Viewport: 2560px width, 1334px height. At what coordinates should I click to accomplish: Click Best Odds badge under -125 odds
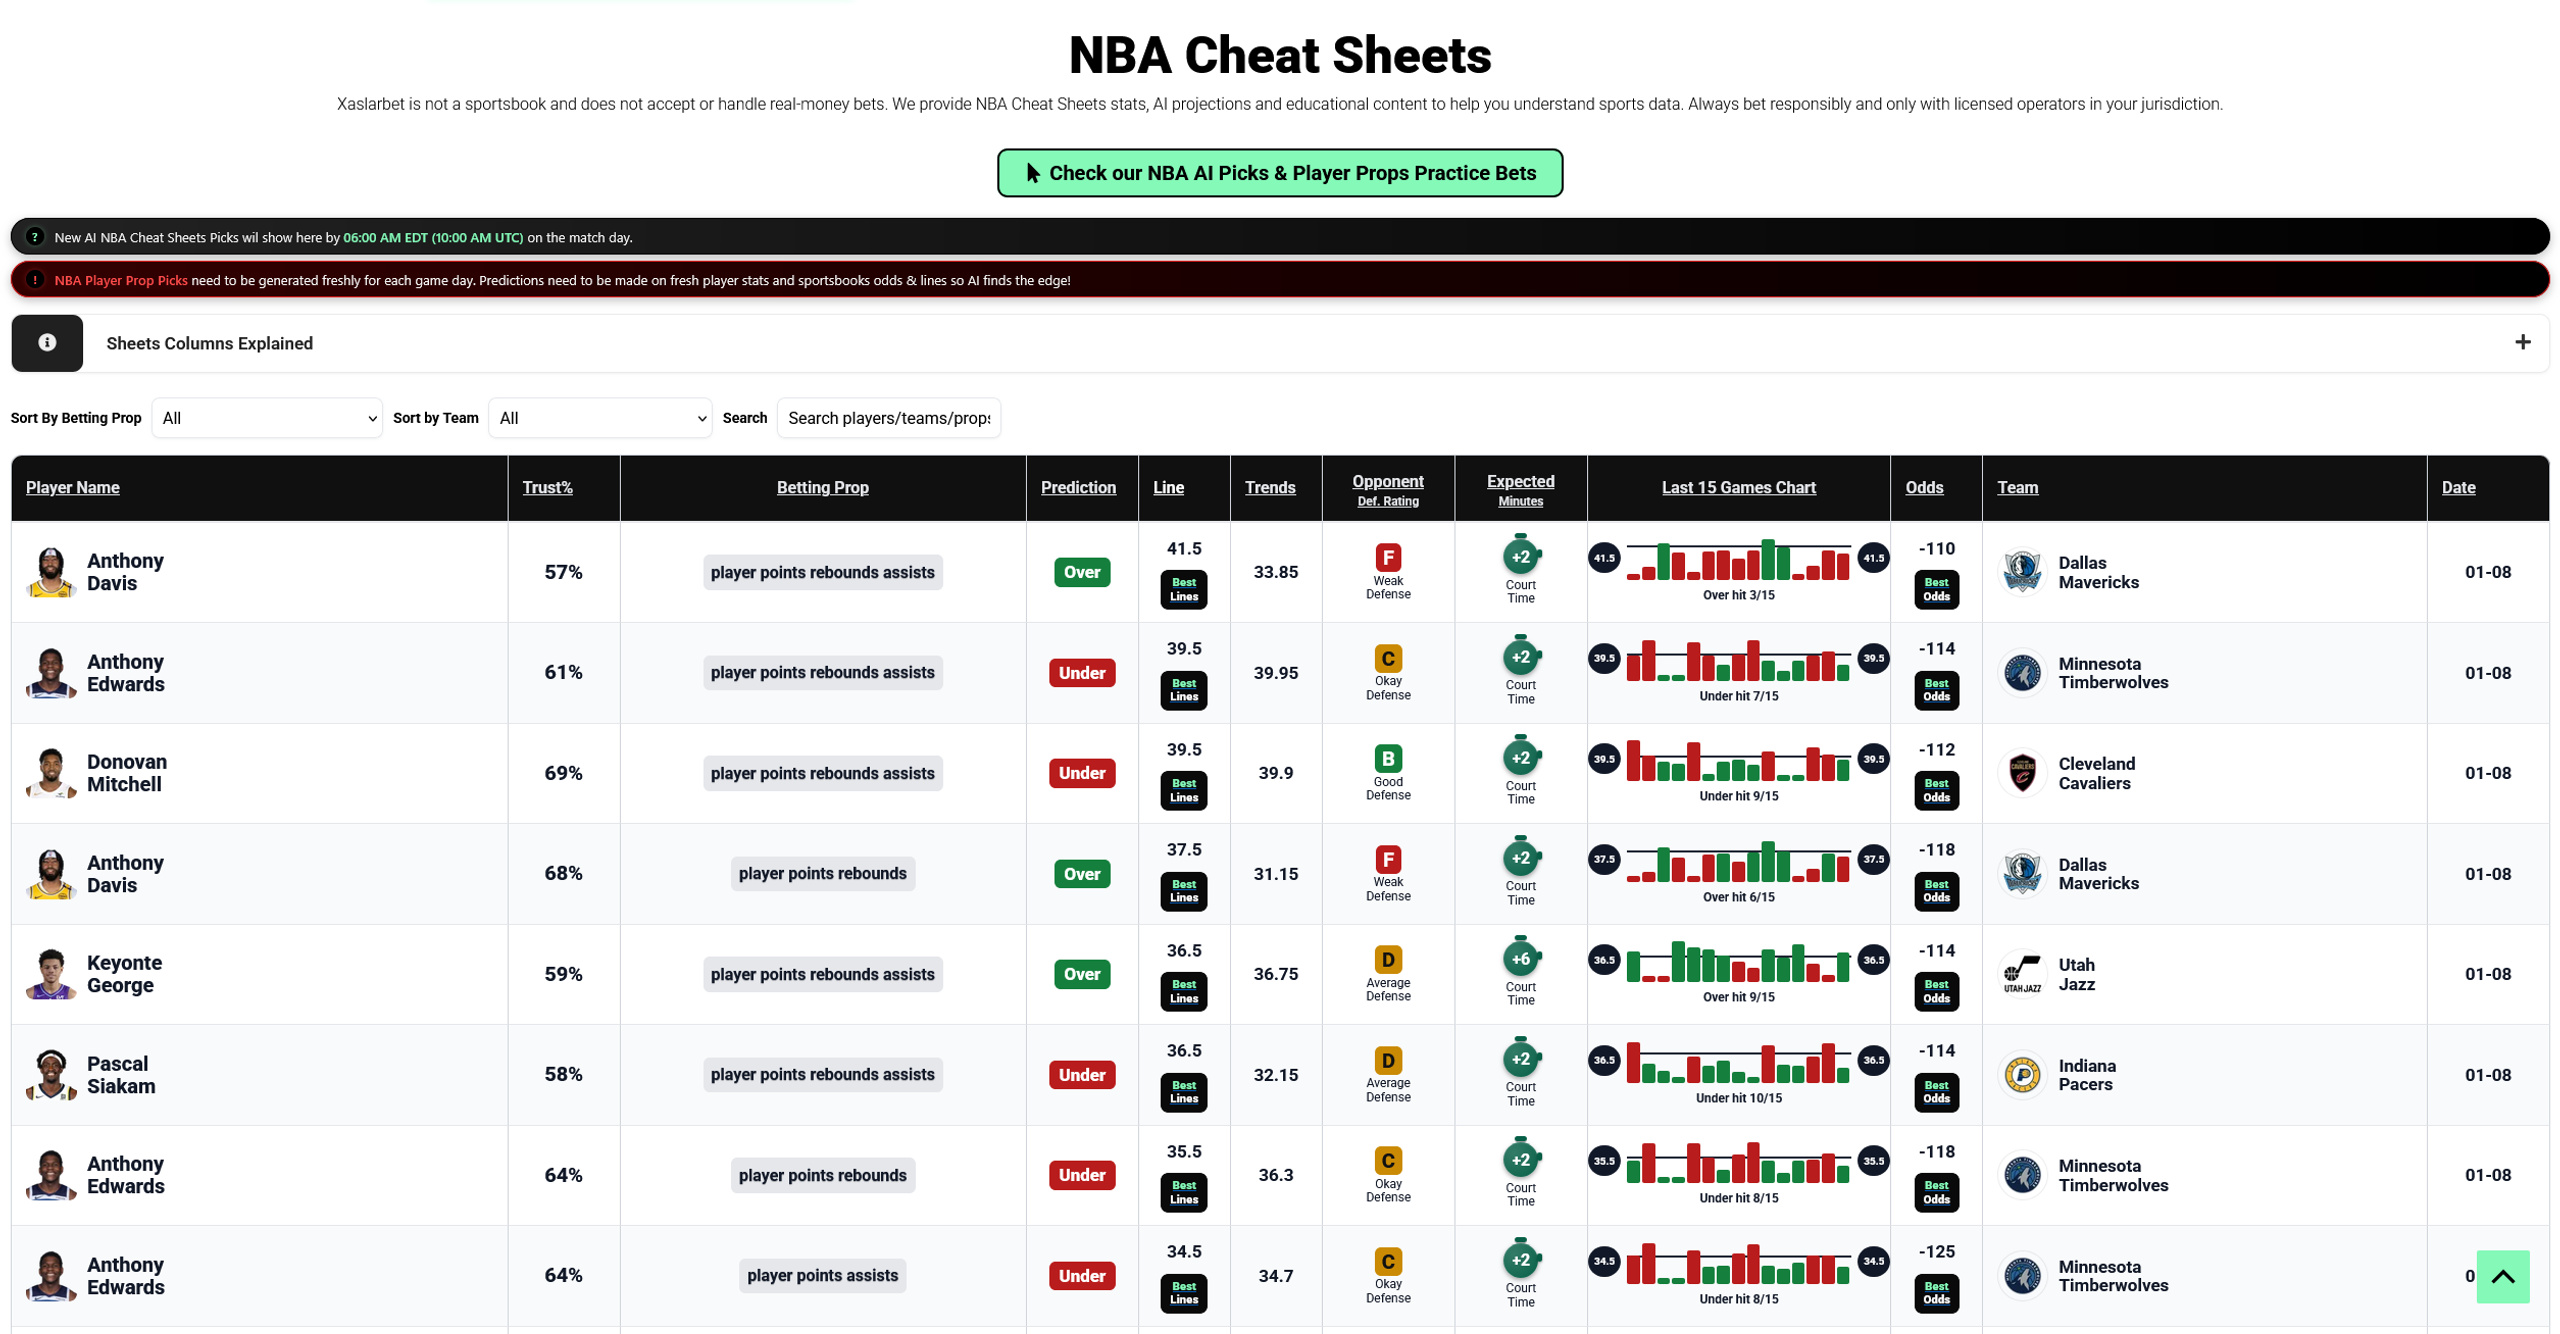(x=1936, y=1293)
